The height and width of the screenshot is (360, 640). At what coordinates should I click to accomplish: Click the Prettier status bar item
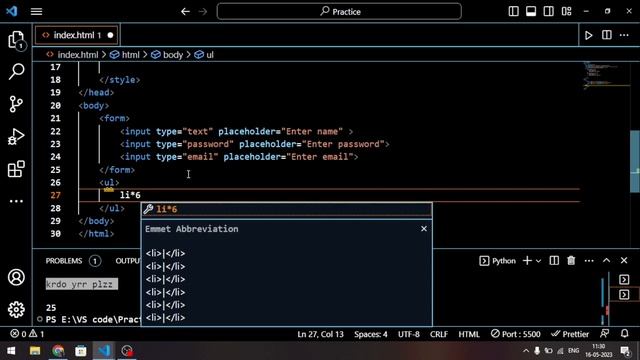click(x=570, y=334)
